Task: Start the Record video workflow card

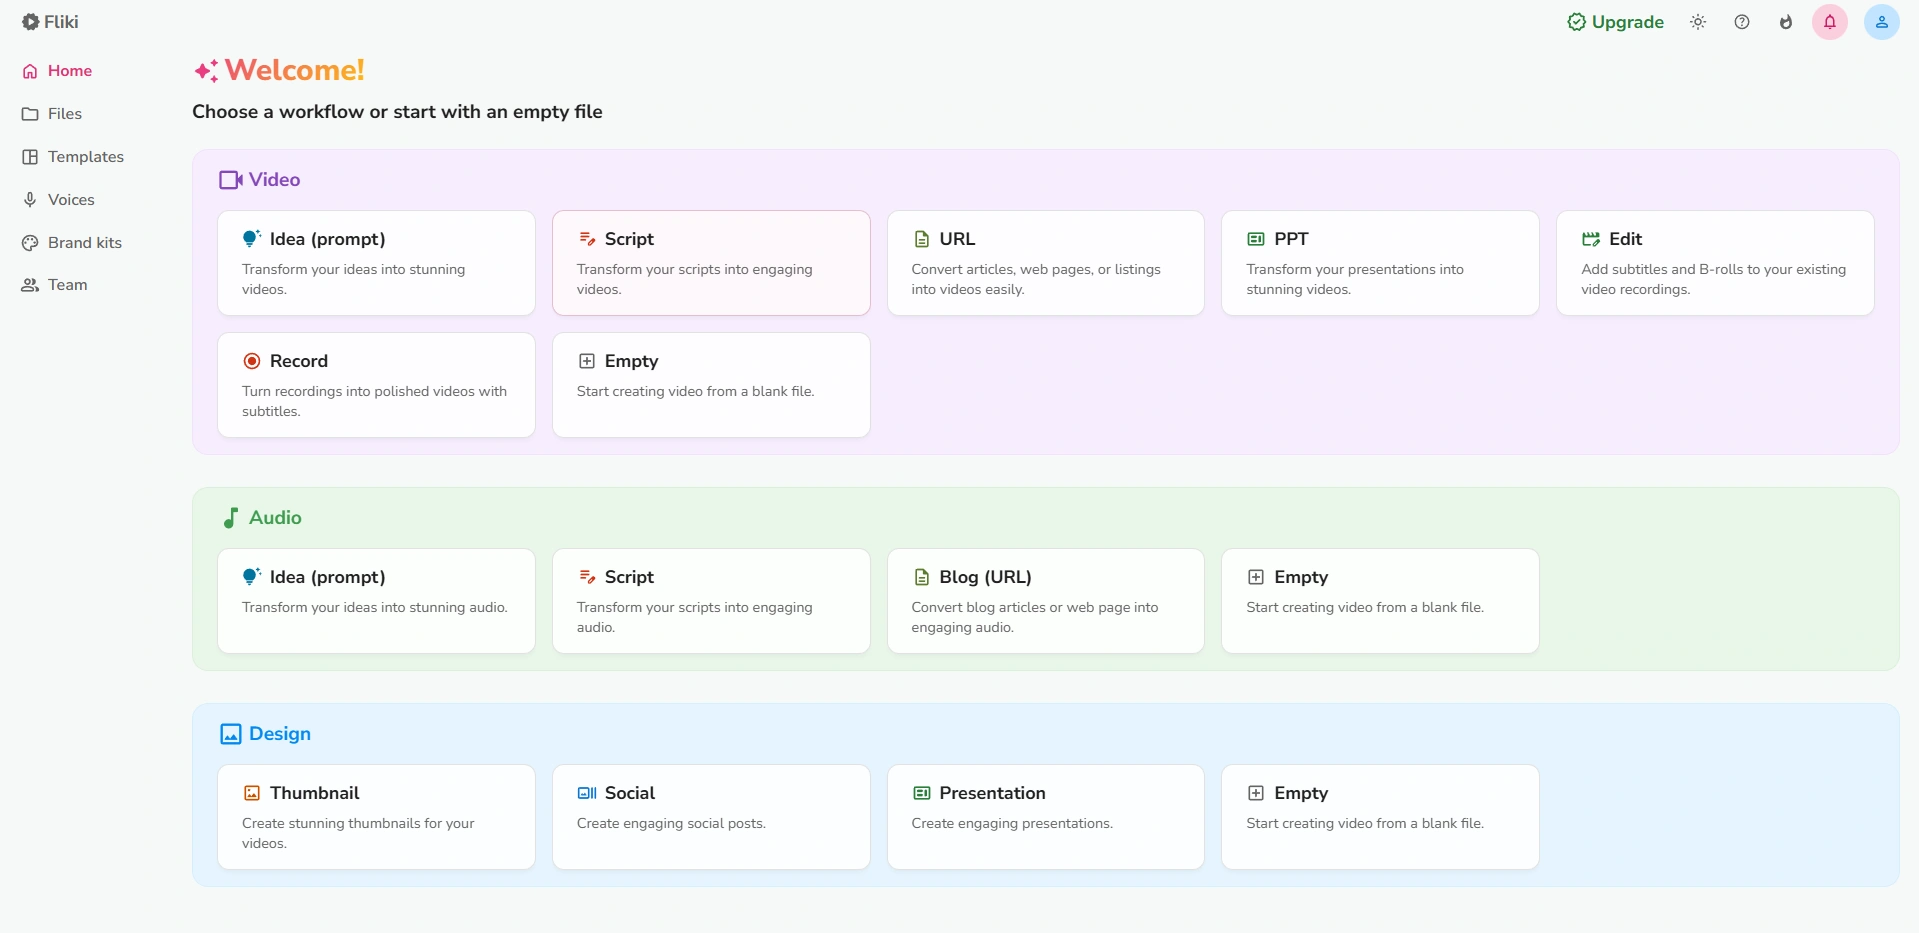Action: (x=376, y=385)
